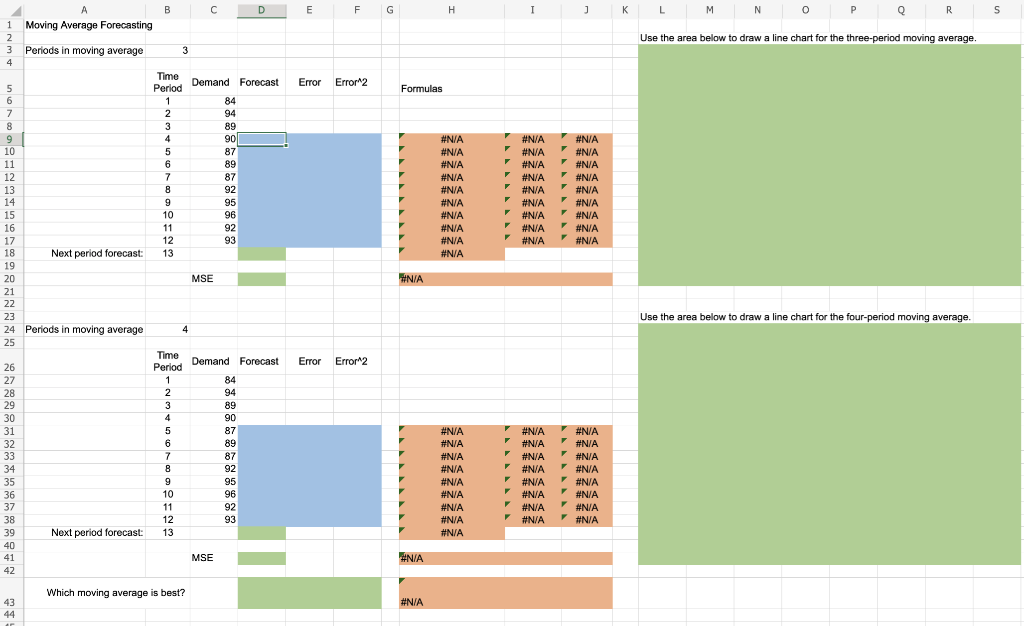Click orange #N/A cell H41

pyautogui.click(x=506, y=558)
